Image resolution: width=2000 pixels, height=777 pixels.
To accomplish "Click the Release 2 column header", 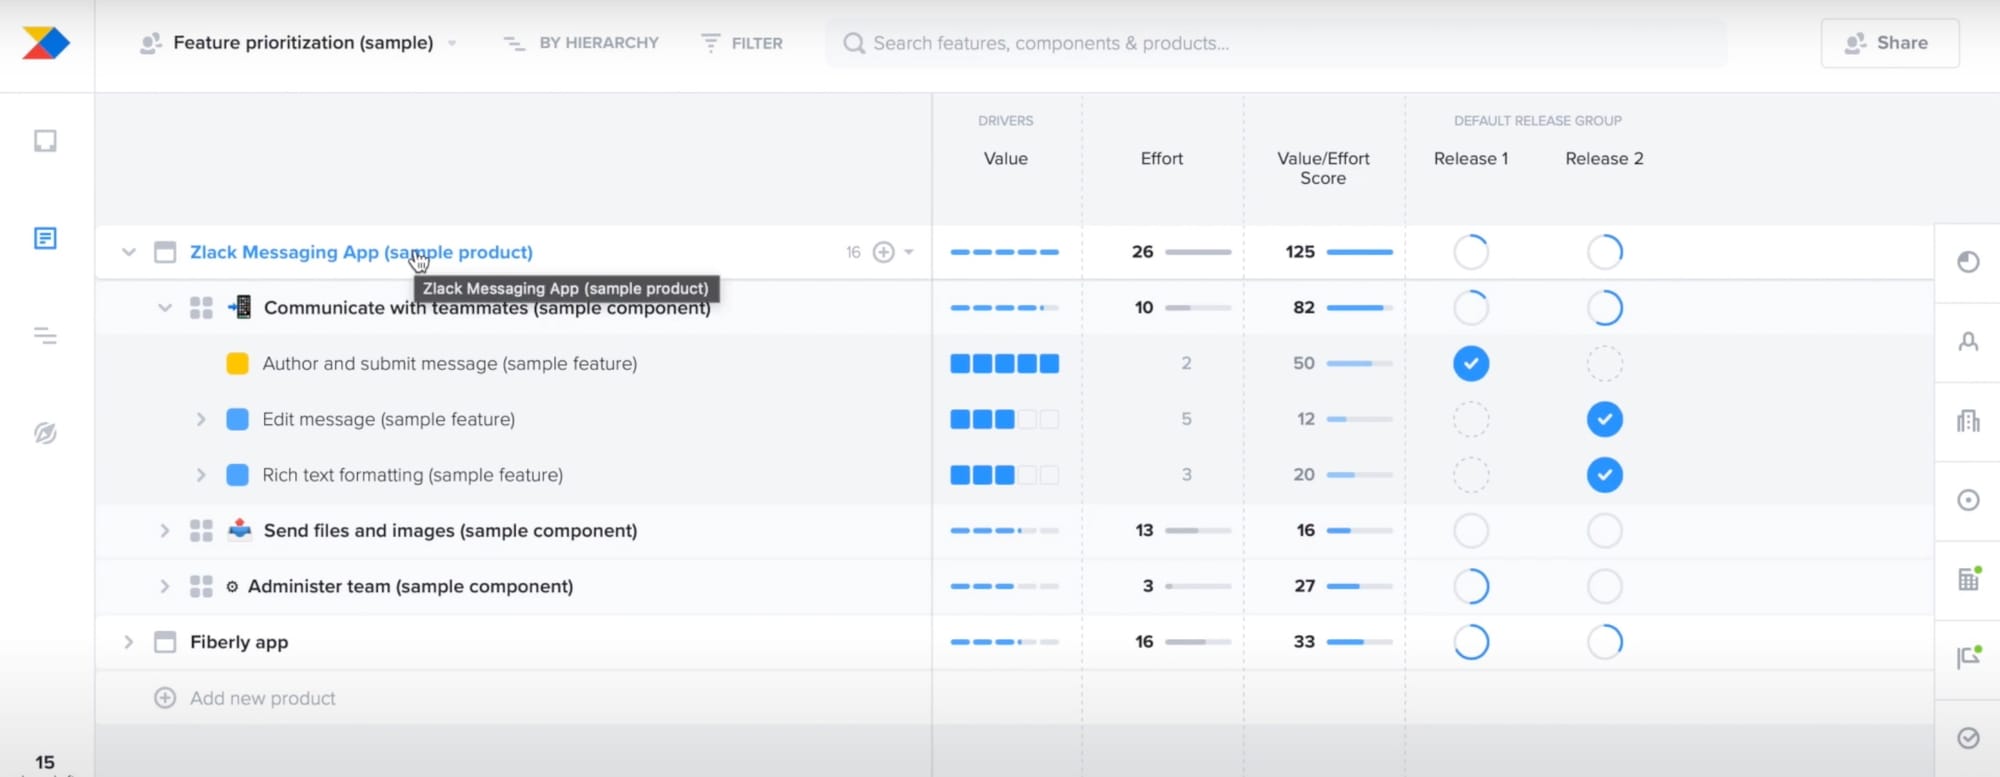I will [x=1604, y=158].
